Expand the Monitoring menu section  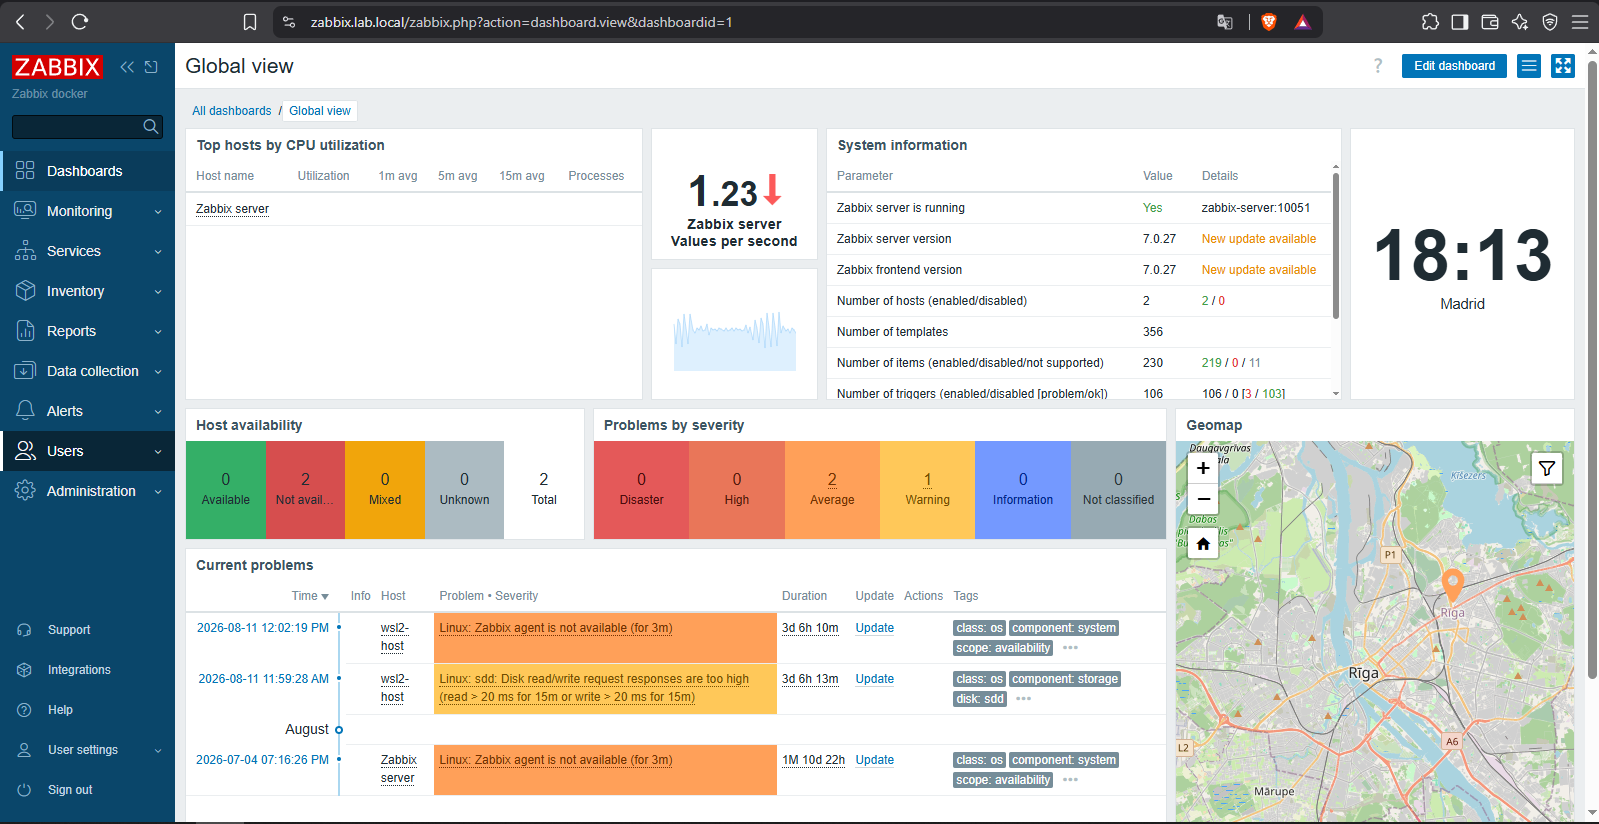click(x=87, y=211)
